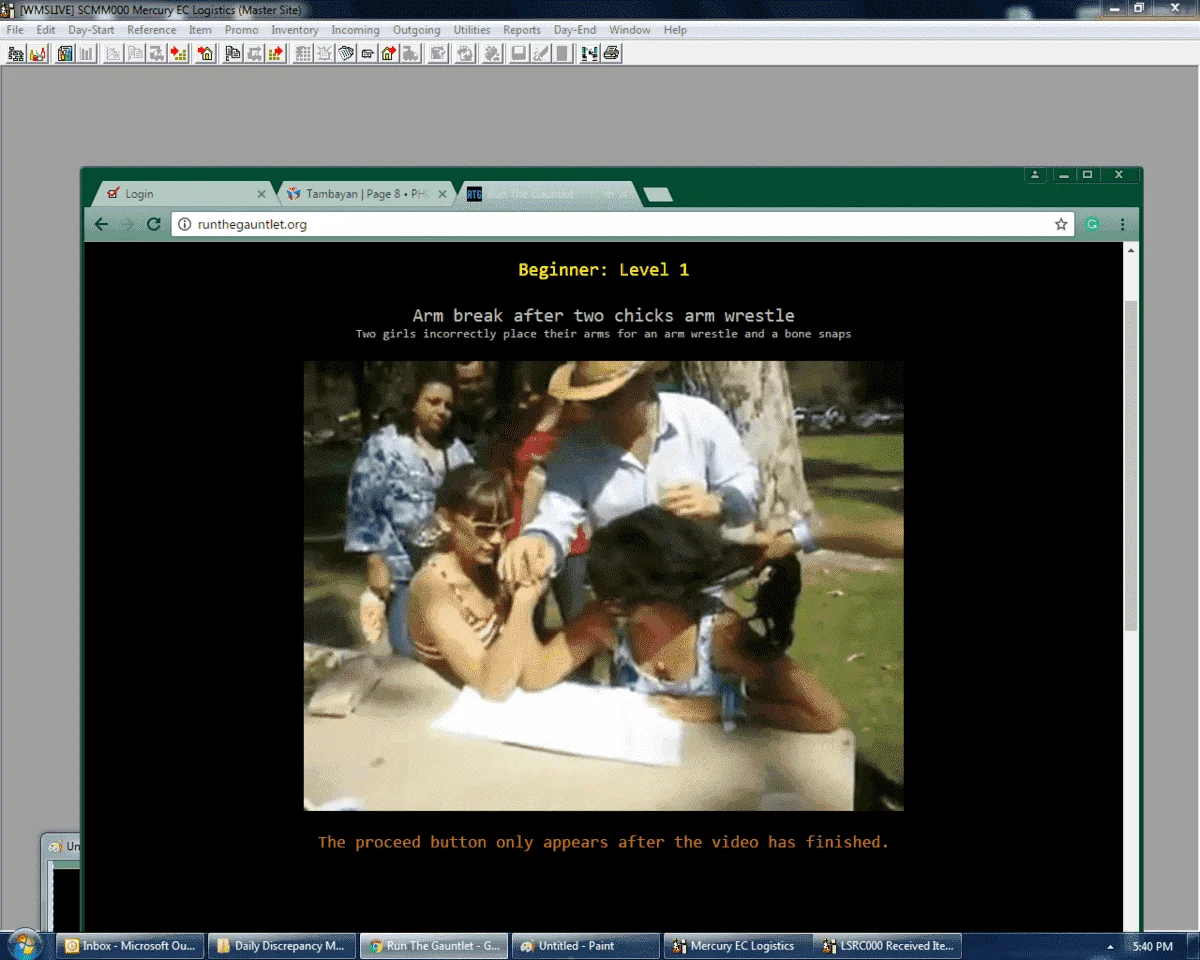Open the Window menu
The width and height of the screenshot is (1200, 960).
tap(630, 30)
